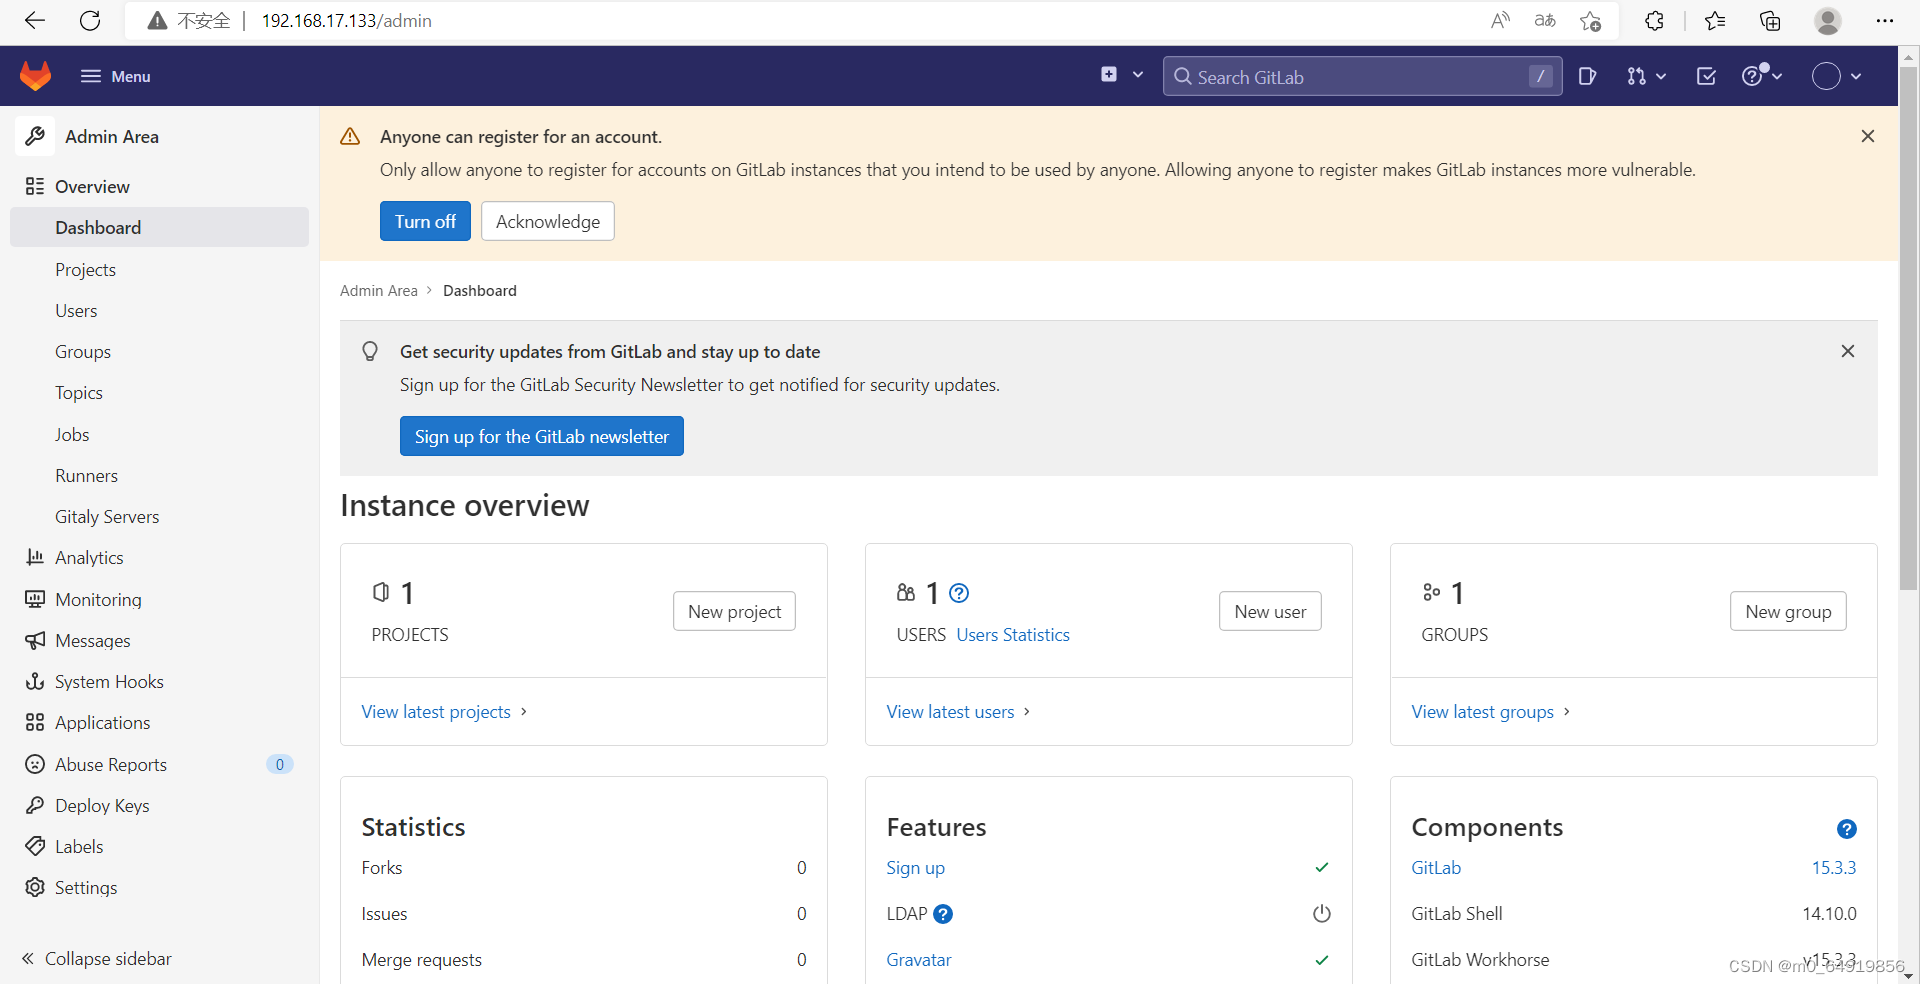Go back in the browser

[35, 20]
